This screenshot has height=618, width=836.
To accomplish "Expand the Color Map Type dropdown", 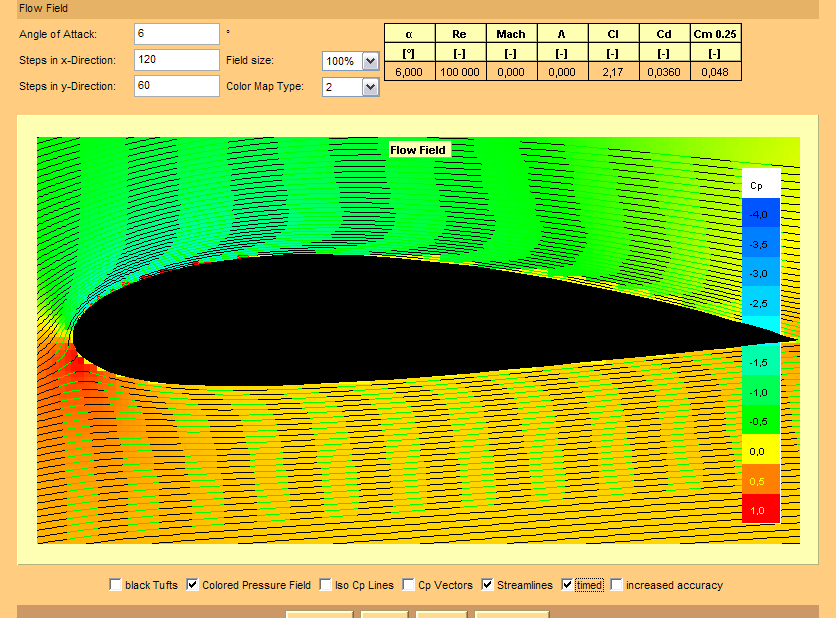I will (370, 87).
